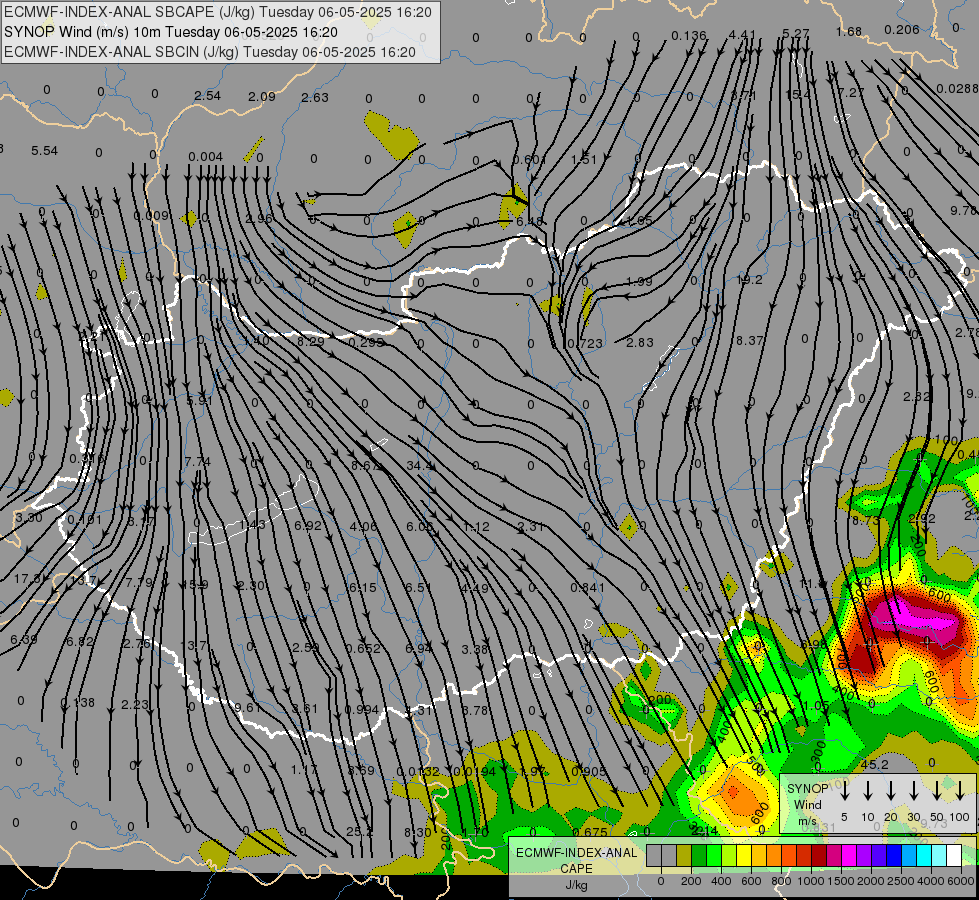Select the SBCAPE title line
Screen dimensions: 979x900
coord(218,12)
